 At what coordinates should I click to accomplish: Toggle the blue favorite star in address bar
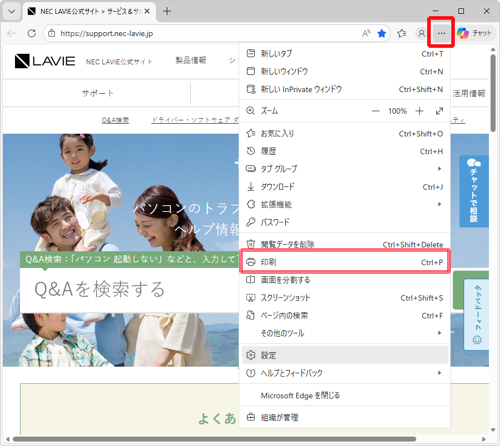tap(382, 33)
